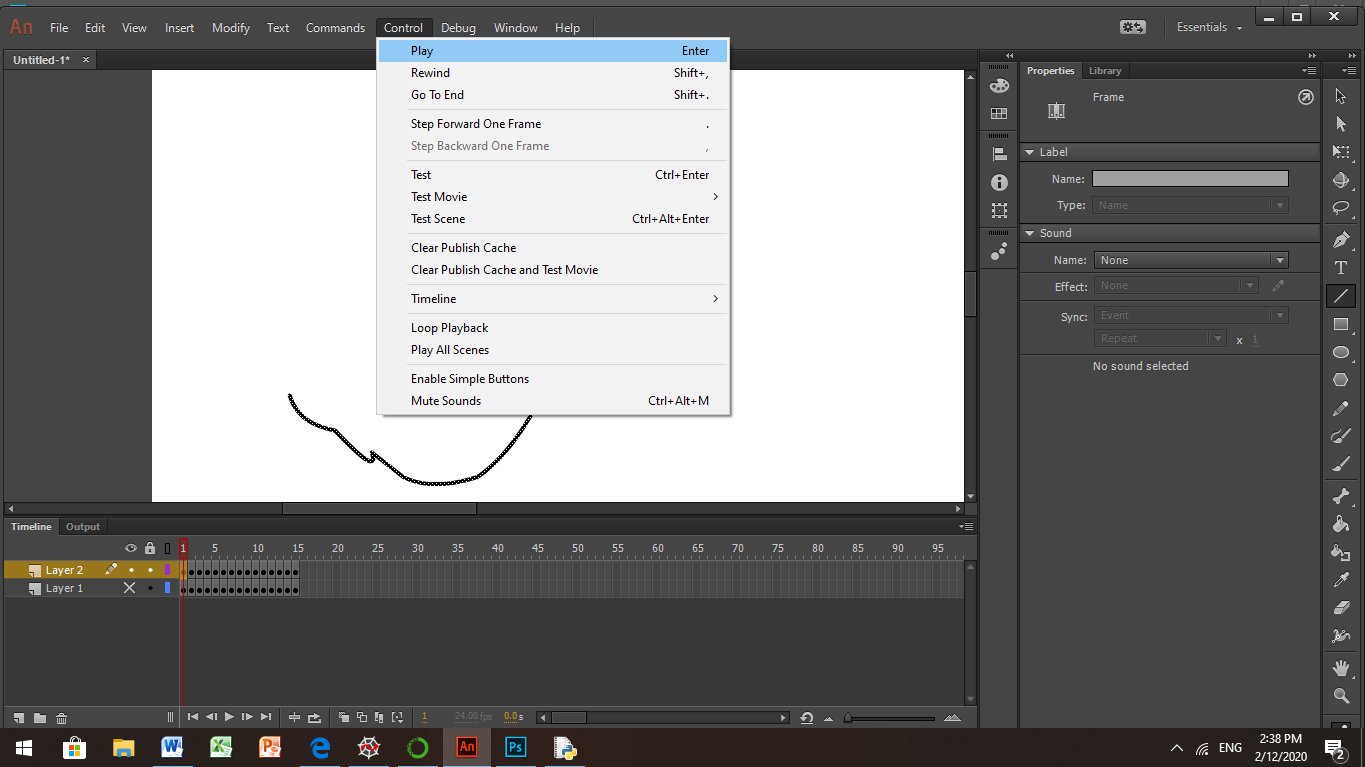
Task: Delete layer with trash icon
Action: (x=61, y=718)
